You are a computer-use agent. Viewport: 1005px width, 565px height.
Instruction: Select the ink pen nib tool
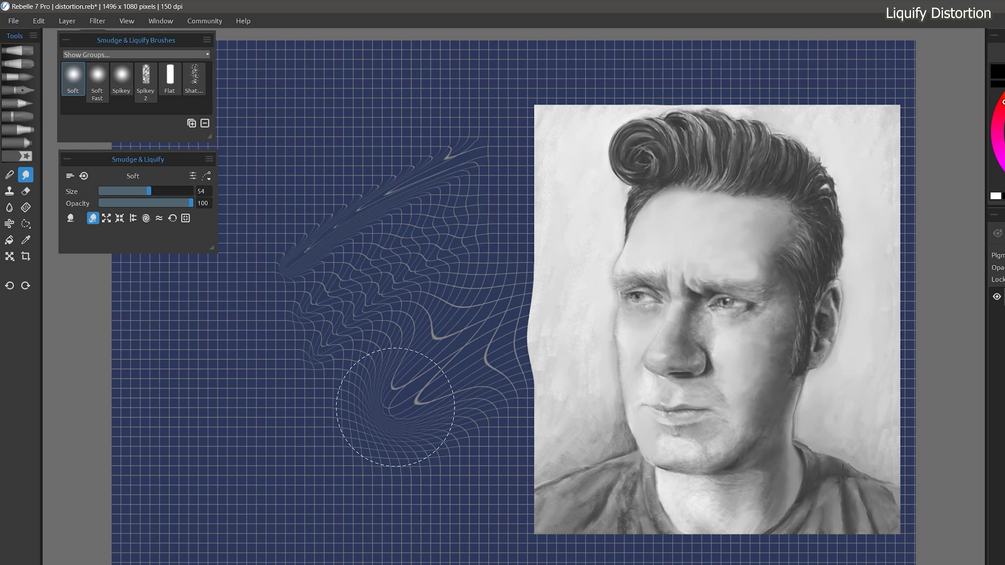pos(18,90)
